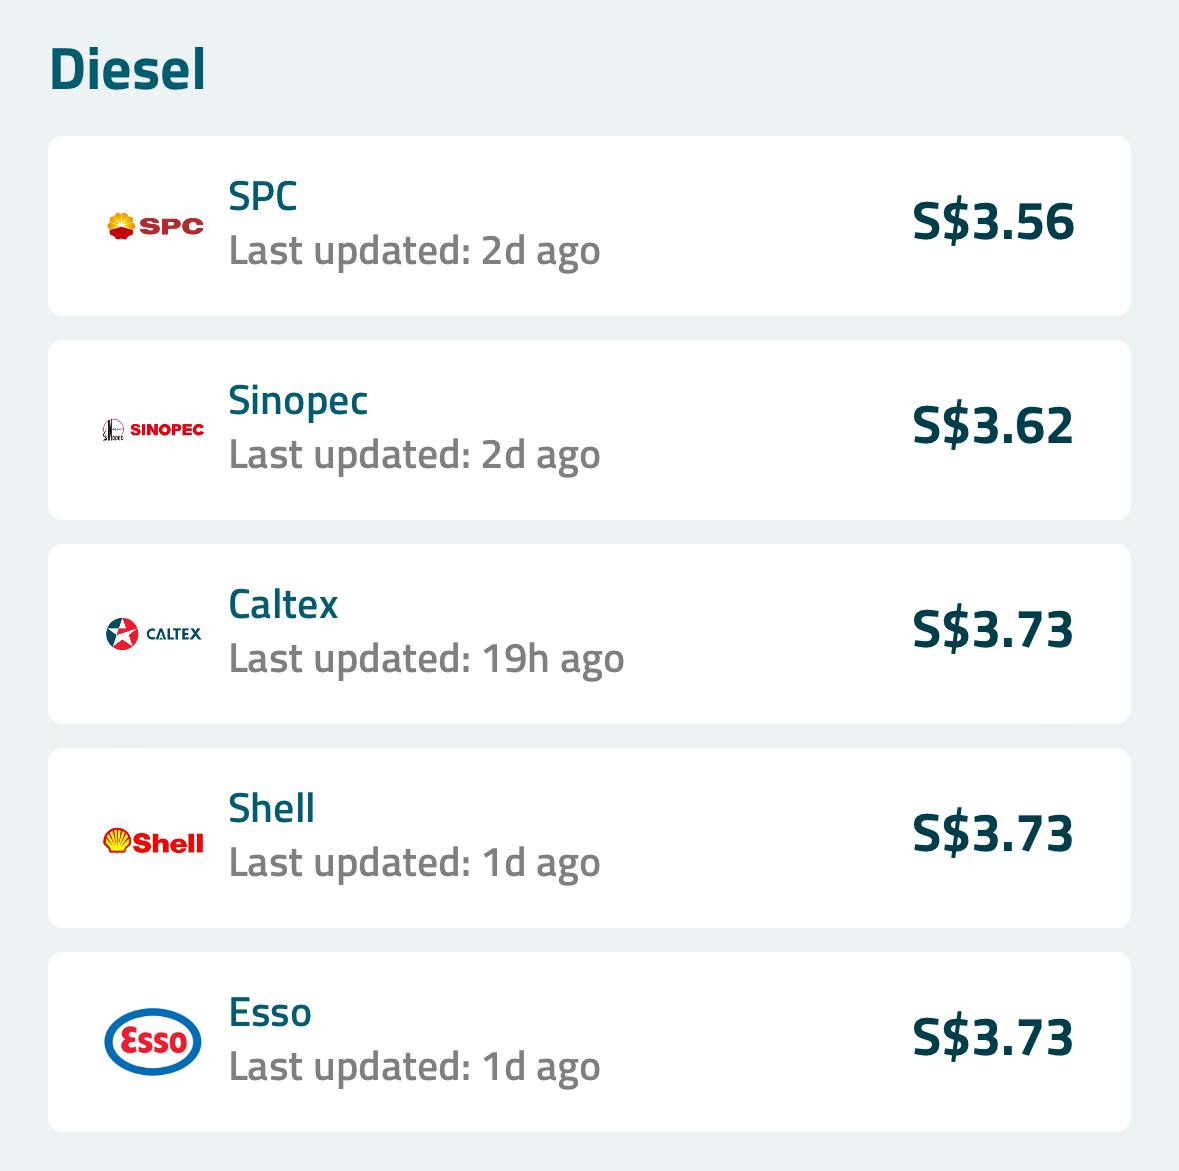Open the SPC station name link
This screenshot has width=1179, height=1171.
[263, 197]
